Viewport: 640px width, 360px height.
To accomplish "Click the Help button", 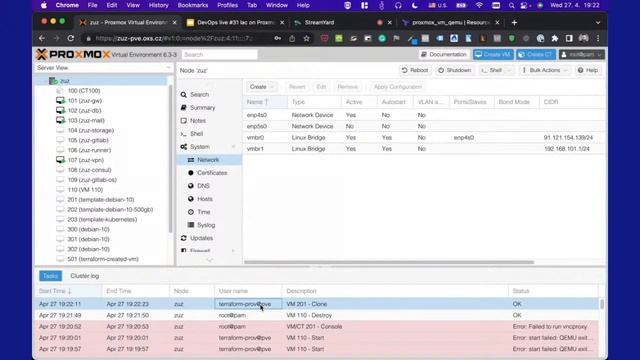I will pyautogui.click(x=588, y=70).
